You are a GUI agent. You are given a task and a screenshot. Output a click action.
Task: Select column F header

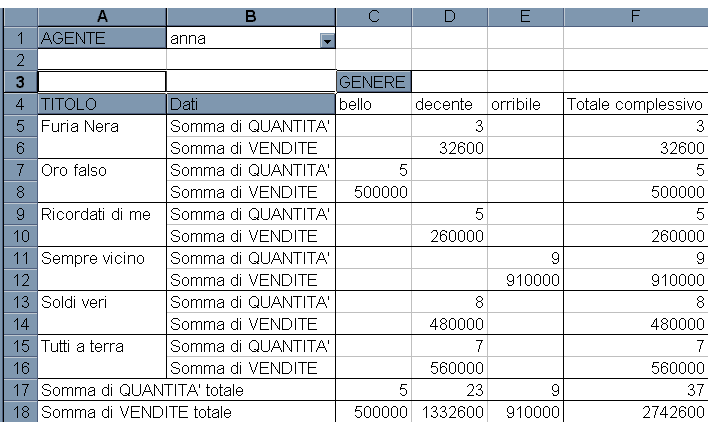[636, 17]
